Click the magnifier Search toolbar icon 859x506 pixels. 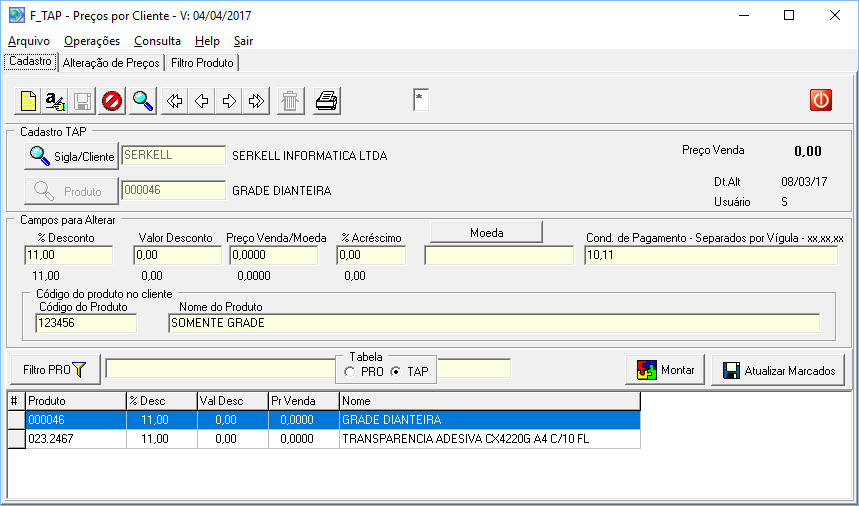(142, 101)
